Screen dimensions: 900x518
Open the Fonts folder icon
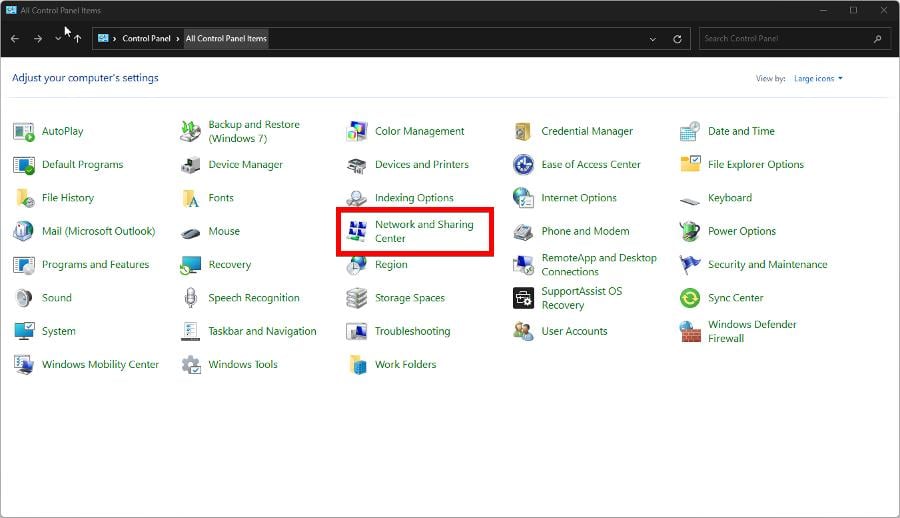pos(190,198)
